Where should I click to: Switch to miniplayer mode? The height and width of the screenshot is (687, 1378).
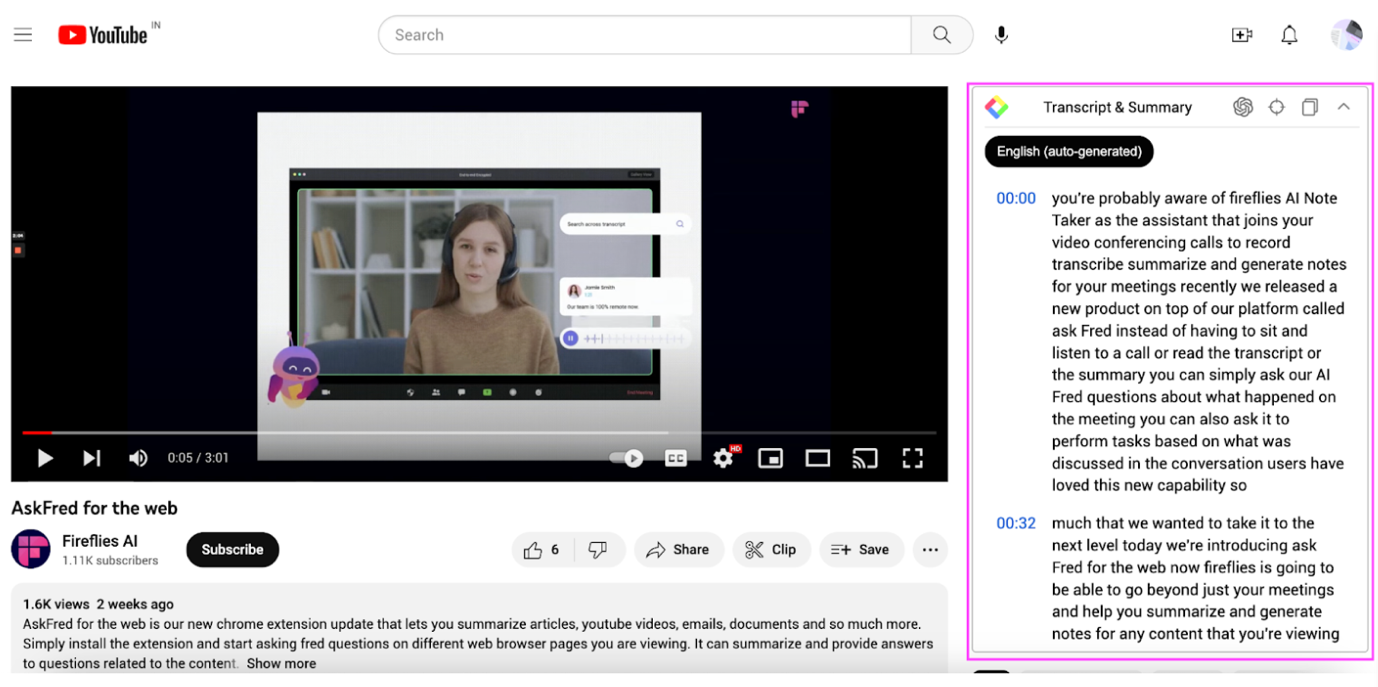(770, 458)
